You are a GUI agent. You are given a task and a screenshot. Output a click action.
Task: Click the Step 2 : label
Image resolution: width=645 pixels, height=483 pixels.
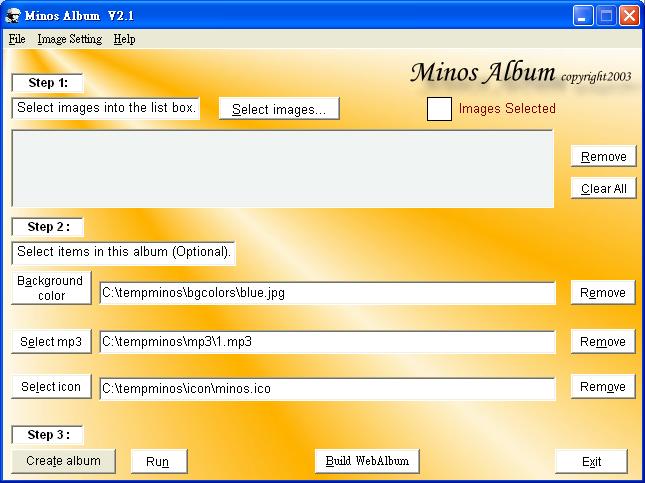(48, 227)
